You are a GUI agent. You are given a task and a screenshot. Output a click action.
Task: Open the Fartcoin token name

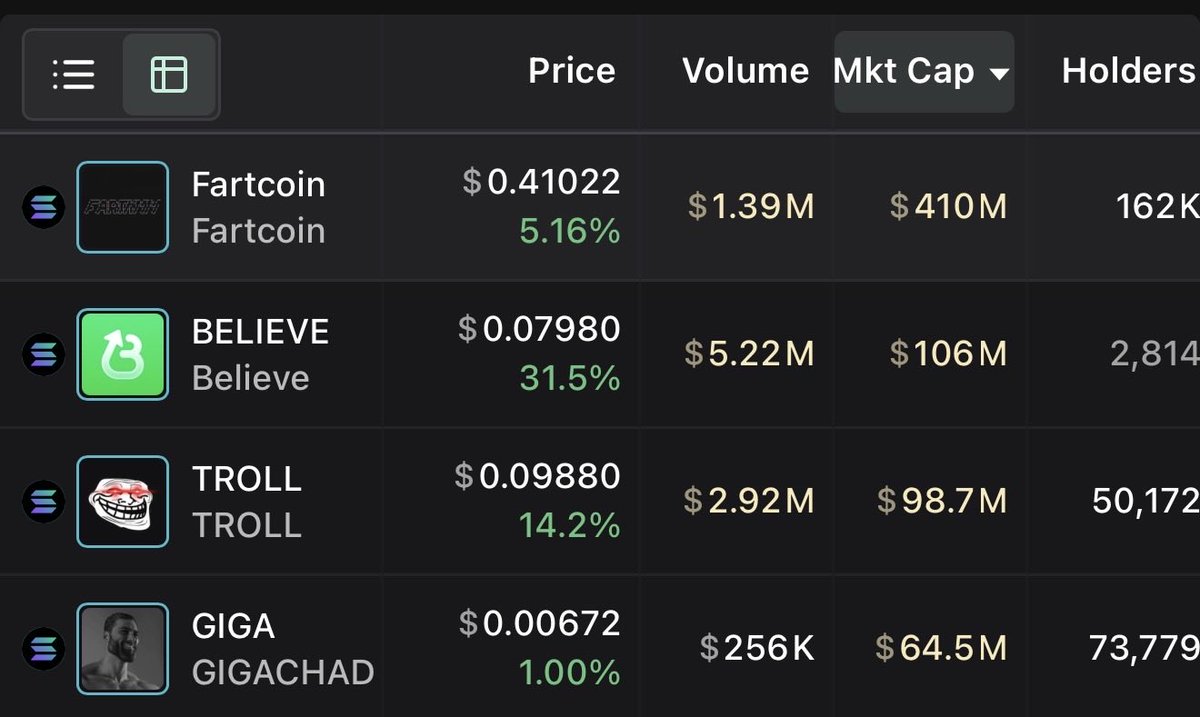(258, 185)
